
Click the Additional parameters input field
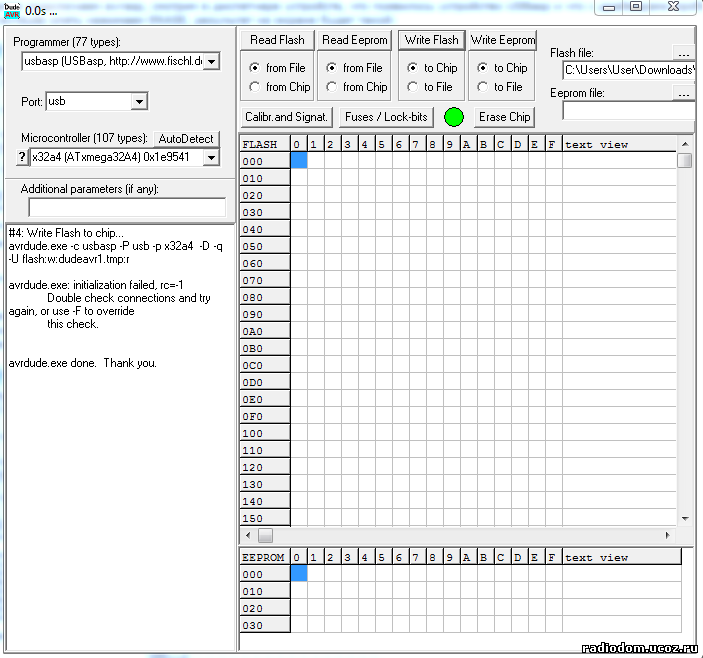(127, 208)
